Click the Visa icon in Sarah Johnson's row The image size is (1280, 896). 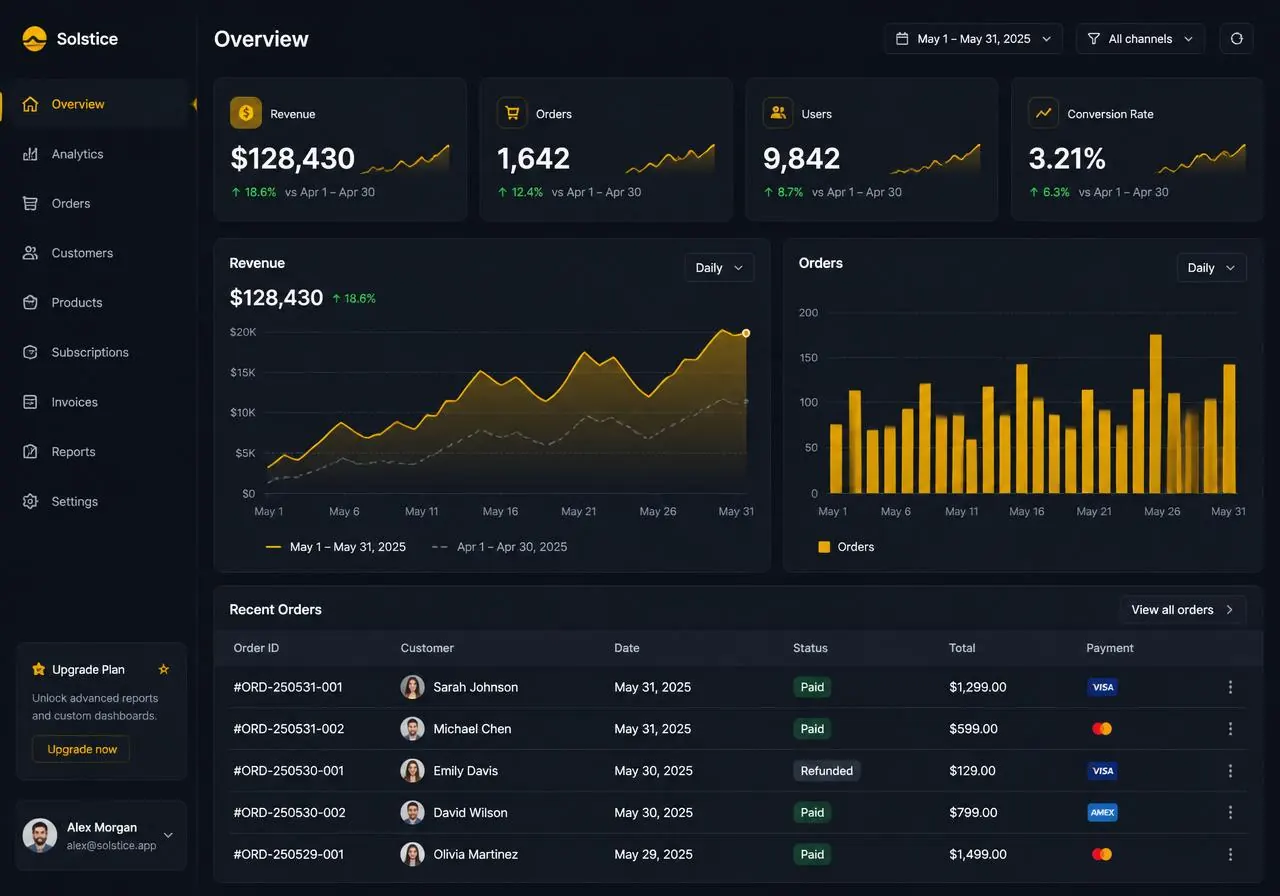point(1102,687)
